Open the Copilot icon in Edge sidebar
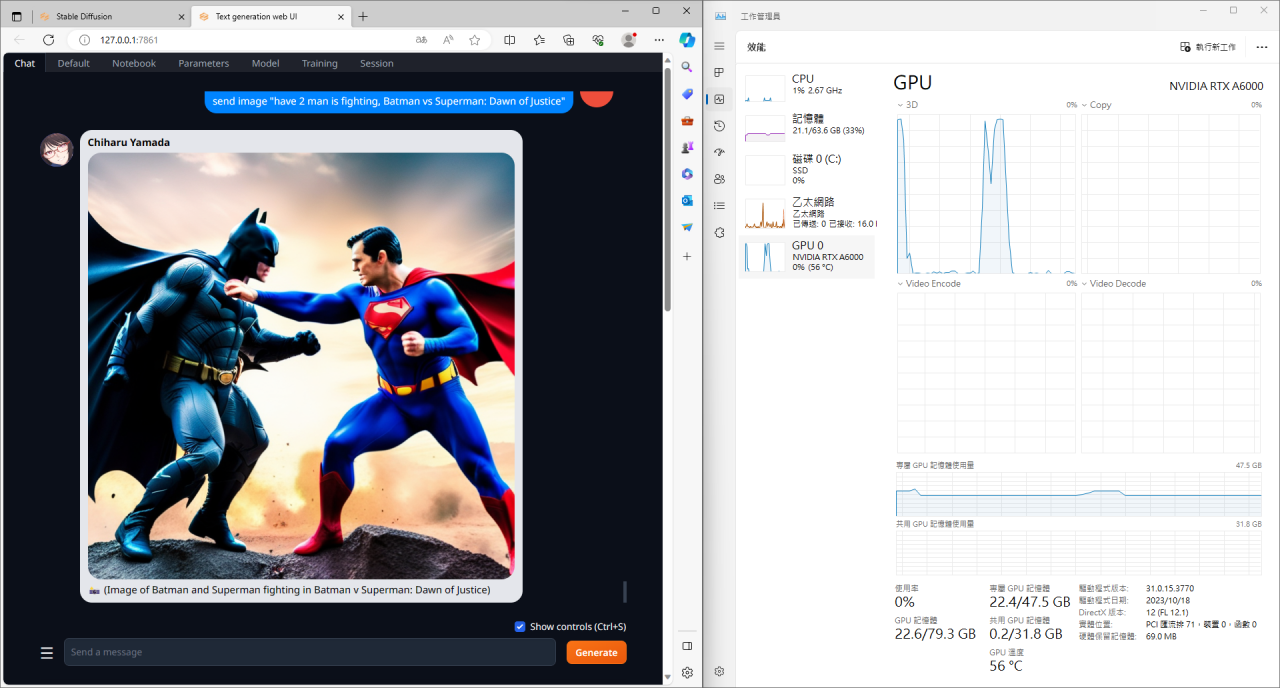 tap(687, 40)
